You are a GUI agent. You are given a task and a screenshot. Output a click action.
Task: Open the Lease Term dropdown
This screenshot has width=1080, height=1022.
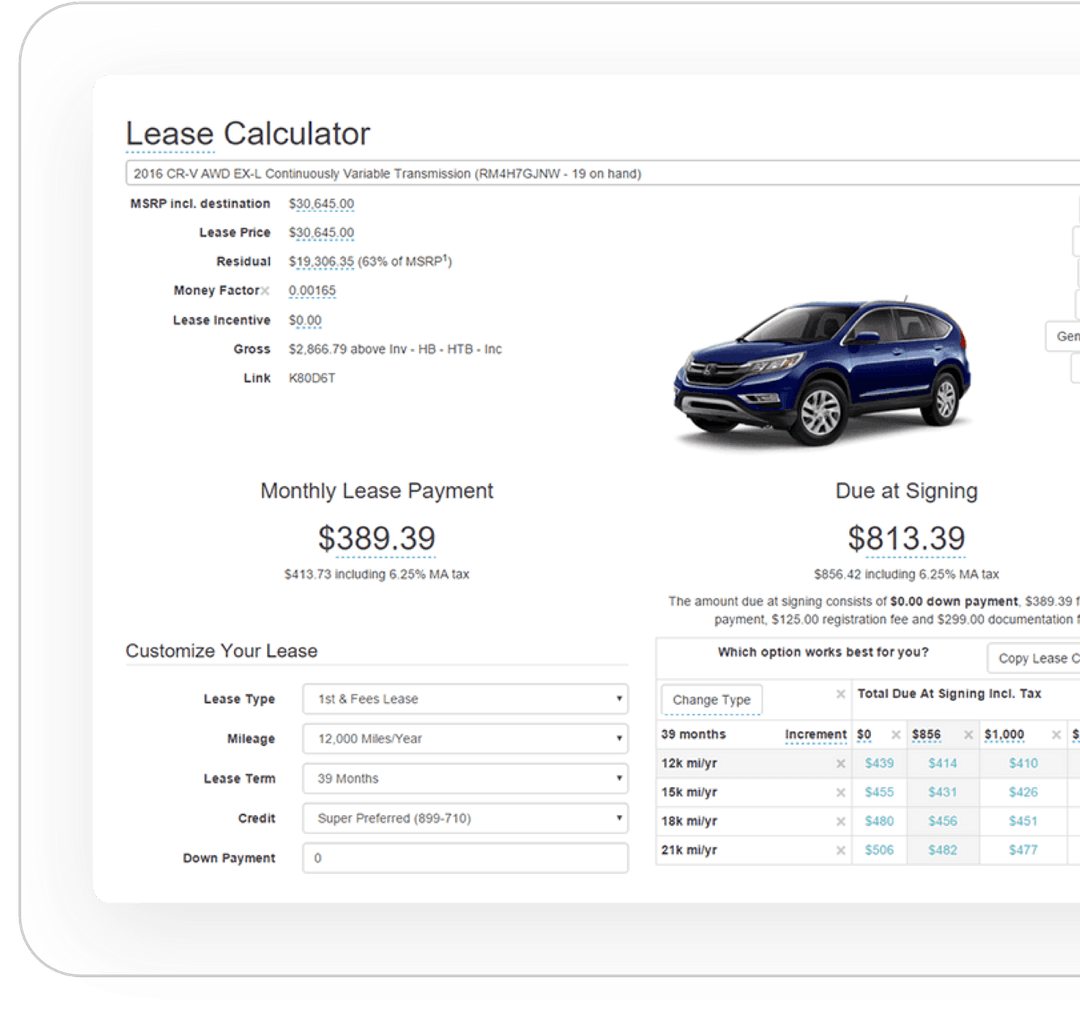click(x=466, y=779)
